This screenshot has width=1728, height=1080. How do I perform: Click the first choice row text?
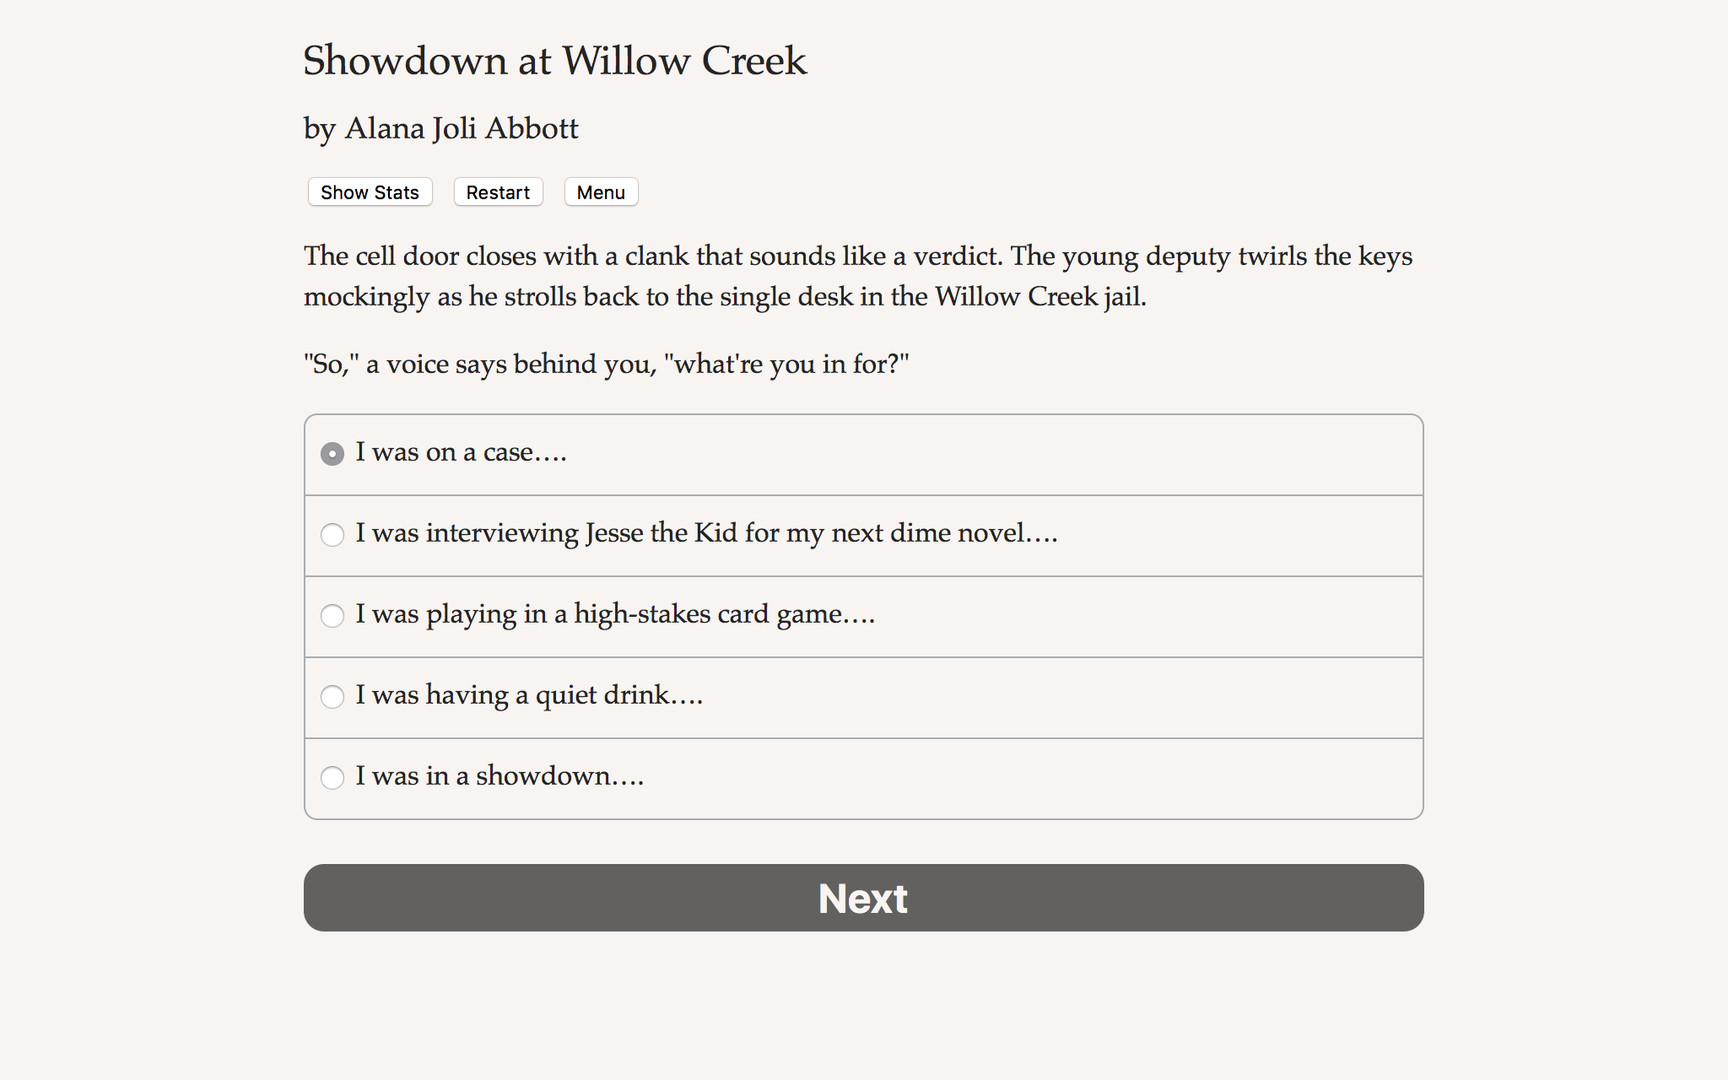tap(461, 454)
